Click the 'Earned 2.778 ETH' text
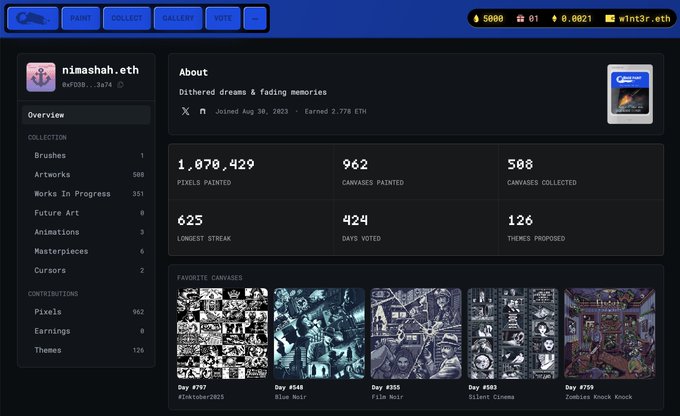 coord(335,111)
